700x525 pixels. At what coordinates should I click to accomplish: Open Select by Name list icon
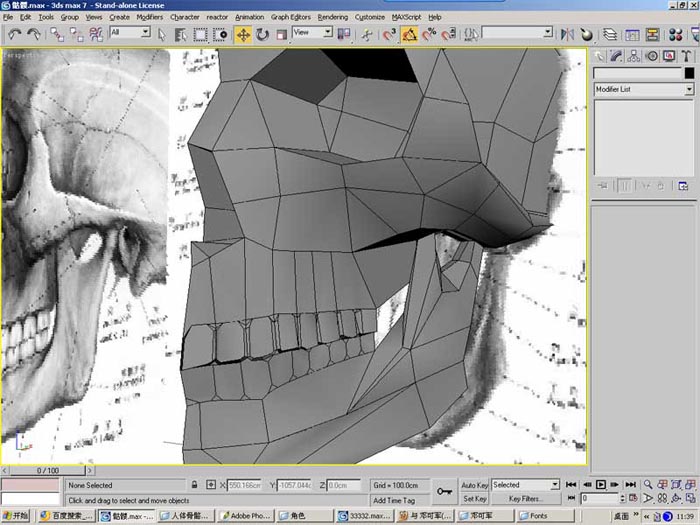181,34
